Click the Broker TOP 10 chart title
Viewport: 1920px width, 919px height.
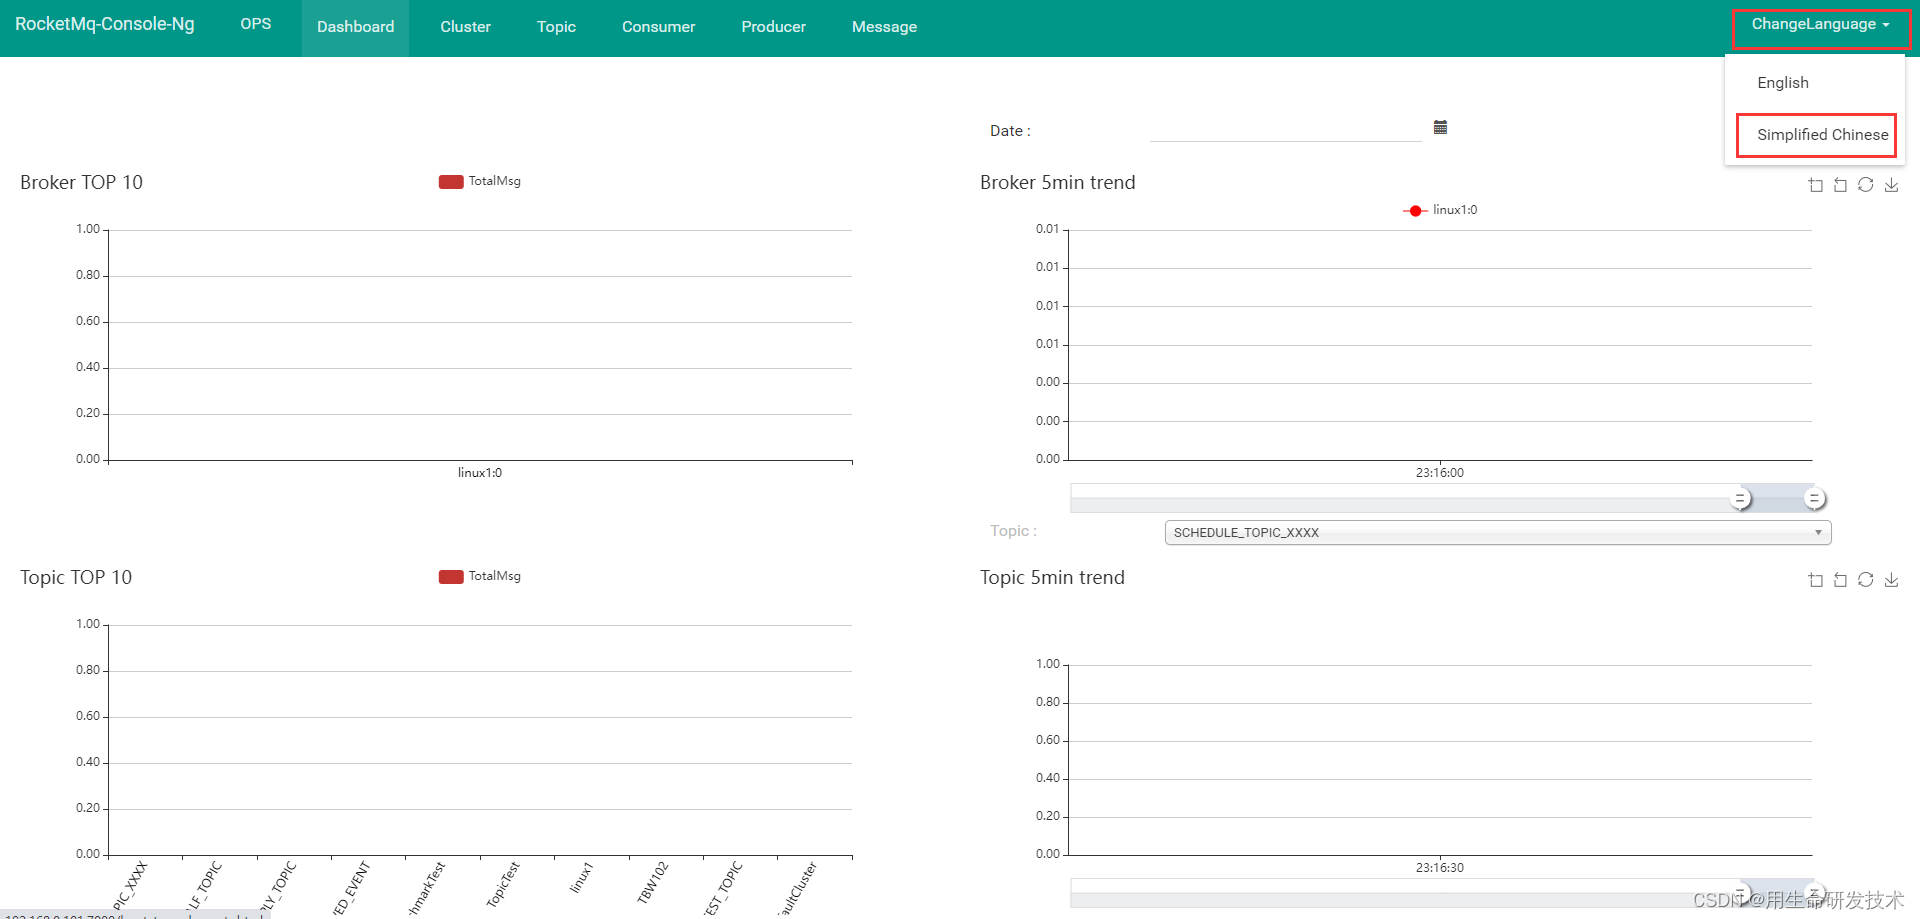[x=82, y=182]
